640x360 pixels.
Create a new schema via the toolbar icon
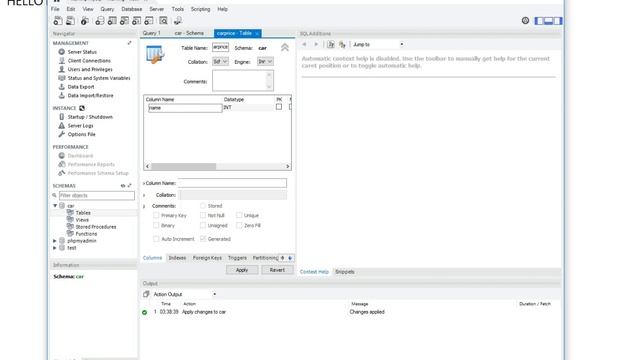(x=99, y=21)
